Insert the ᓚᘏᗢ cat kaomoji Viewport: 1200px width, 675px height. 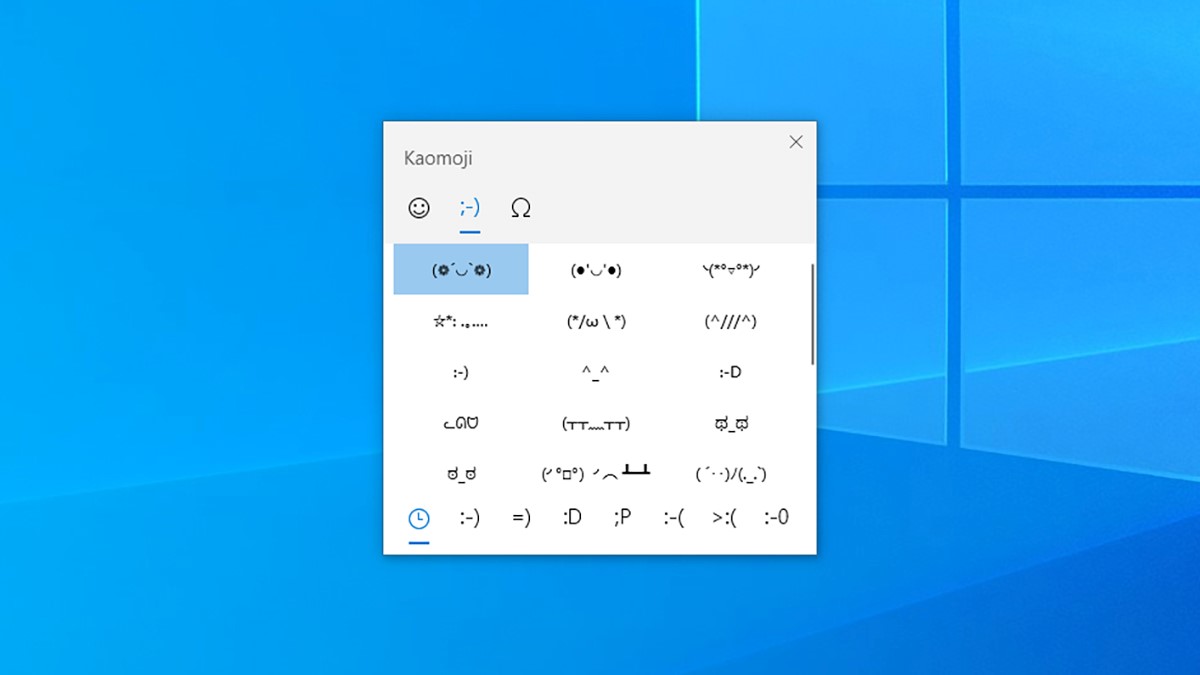point(461,423)
